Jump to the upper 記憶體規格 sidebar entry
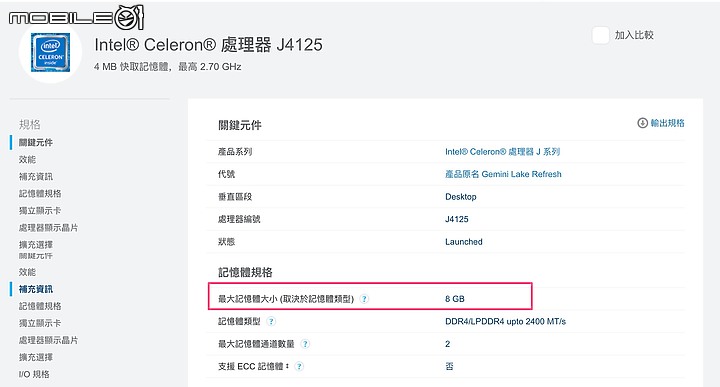 click(x=40, y=193)
